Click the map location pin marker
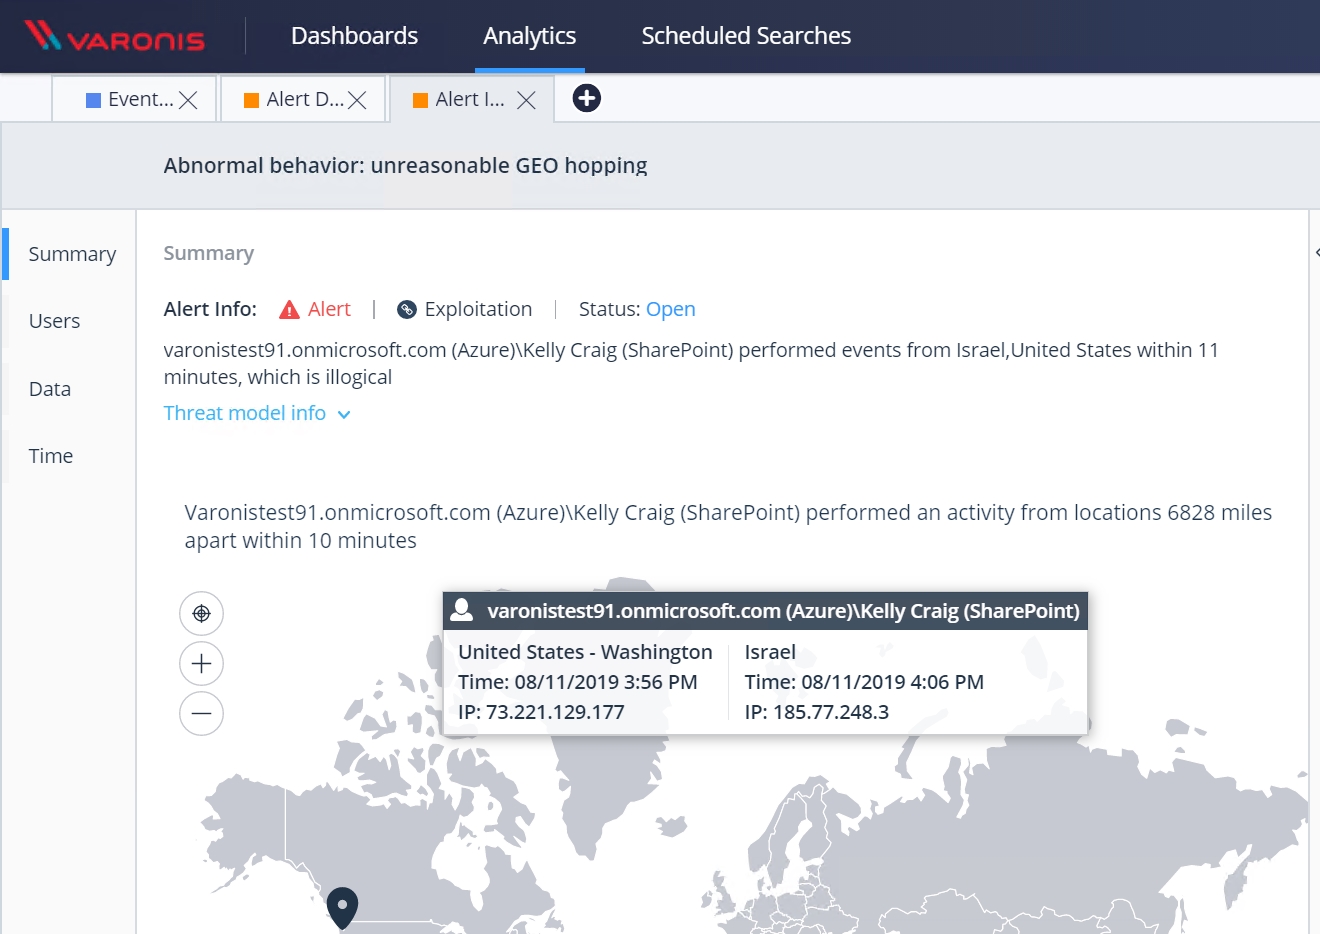The image size is (1320, 934). [342, 908]
